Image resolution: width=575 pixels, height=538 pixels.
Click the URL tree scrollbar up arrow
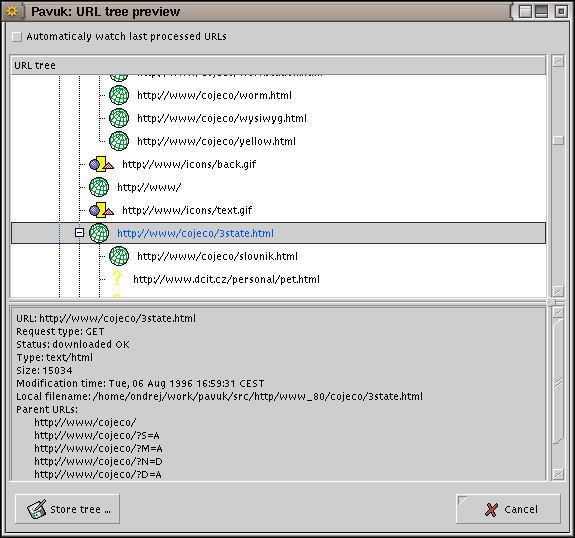click(558, 62)
